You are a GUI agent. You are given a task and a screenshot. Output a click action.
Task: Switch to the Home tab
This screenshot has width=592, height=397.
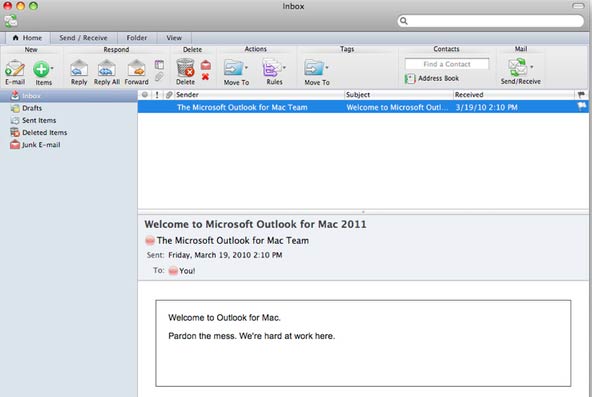click(28, 38)
